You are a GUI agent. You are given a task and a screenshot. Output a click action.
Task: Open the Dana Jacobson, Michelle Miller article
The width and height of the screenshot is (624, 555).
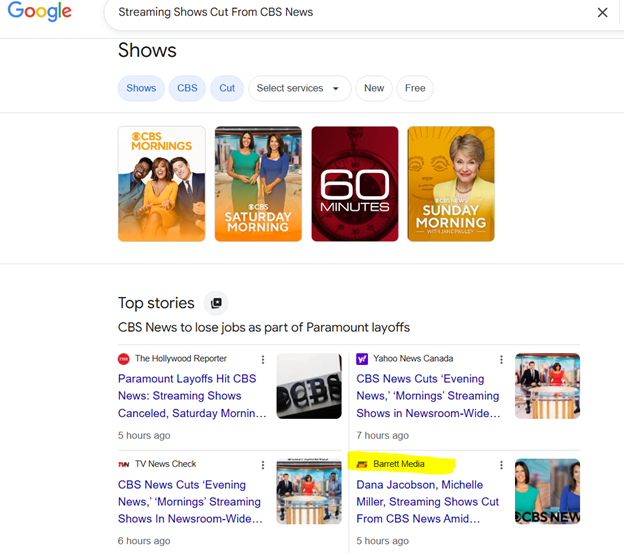click(x=427, y=502)
